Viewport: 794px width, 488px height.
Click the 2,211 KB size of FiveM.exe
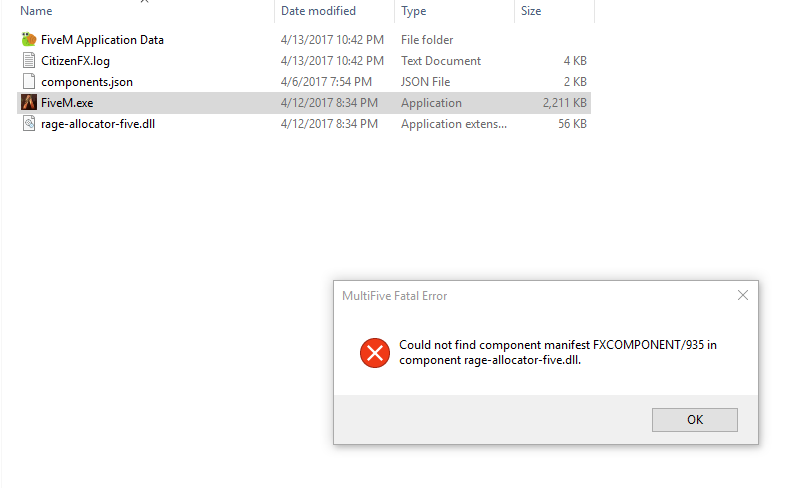(x=564, y=103)
